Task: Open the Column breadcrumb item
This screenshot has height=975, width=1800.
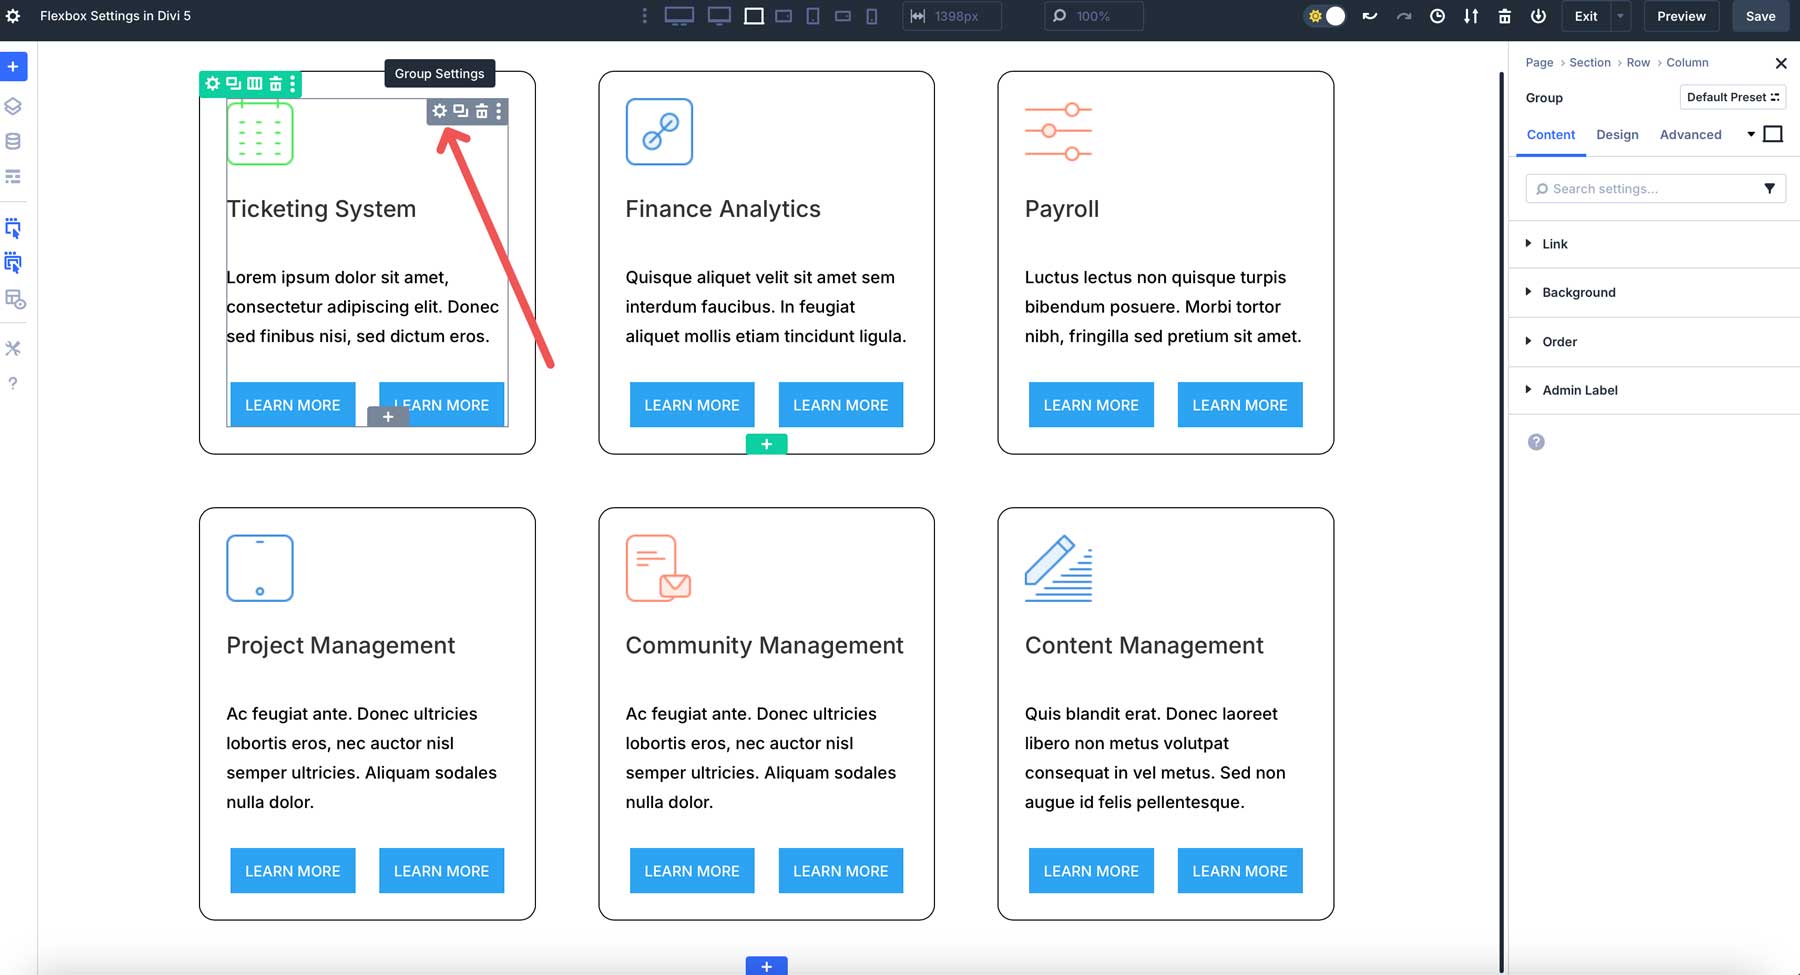Action: tap(1687, 62)
